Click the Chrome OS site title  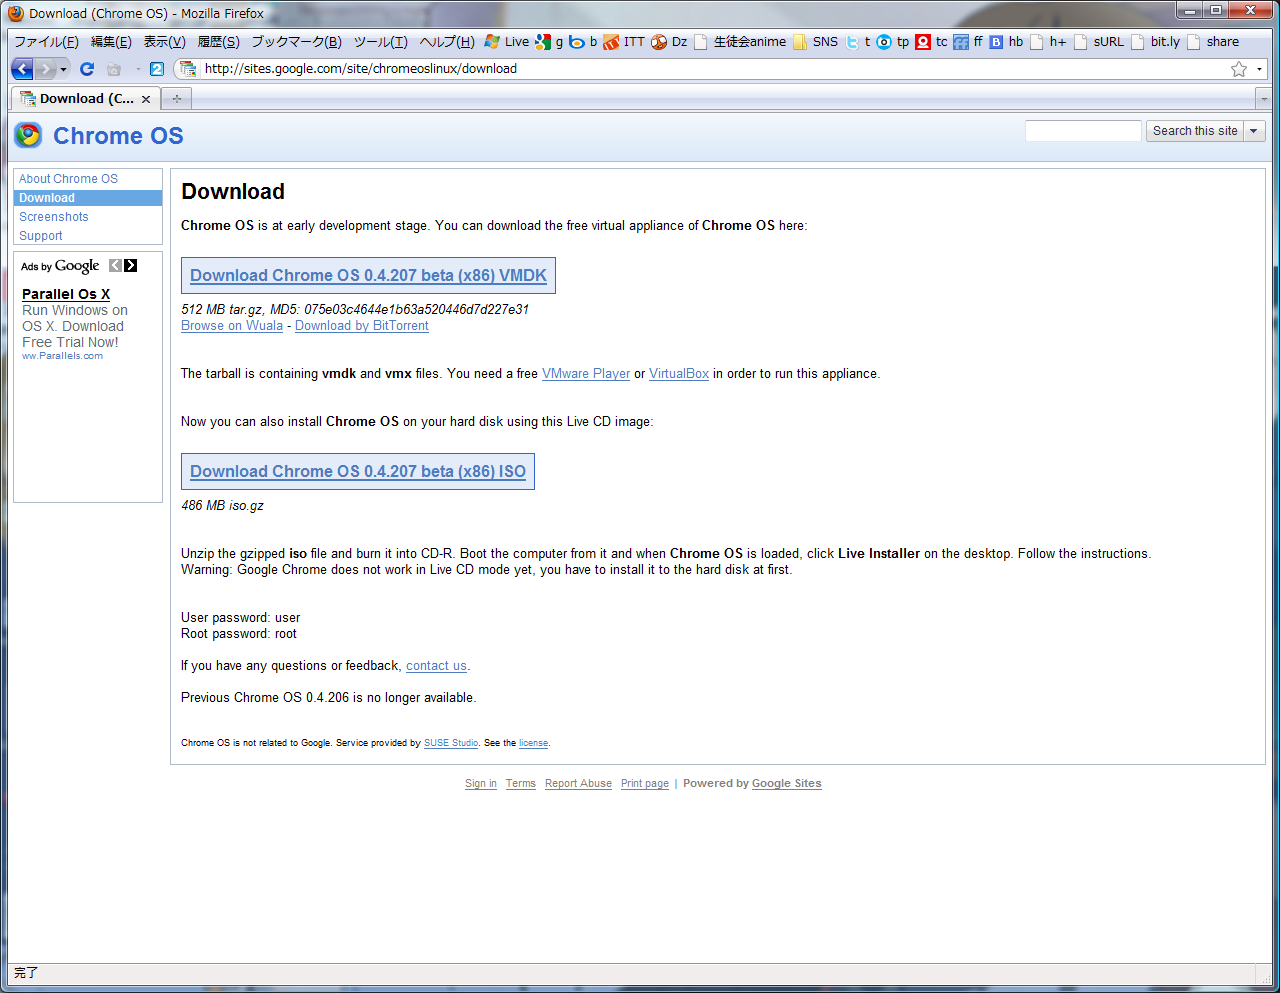click(x=118, y=136)
